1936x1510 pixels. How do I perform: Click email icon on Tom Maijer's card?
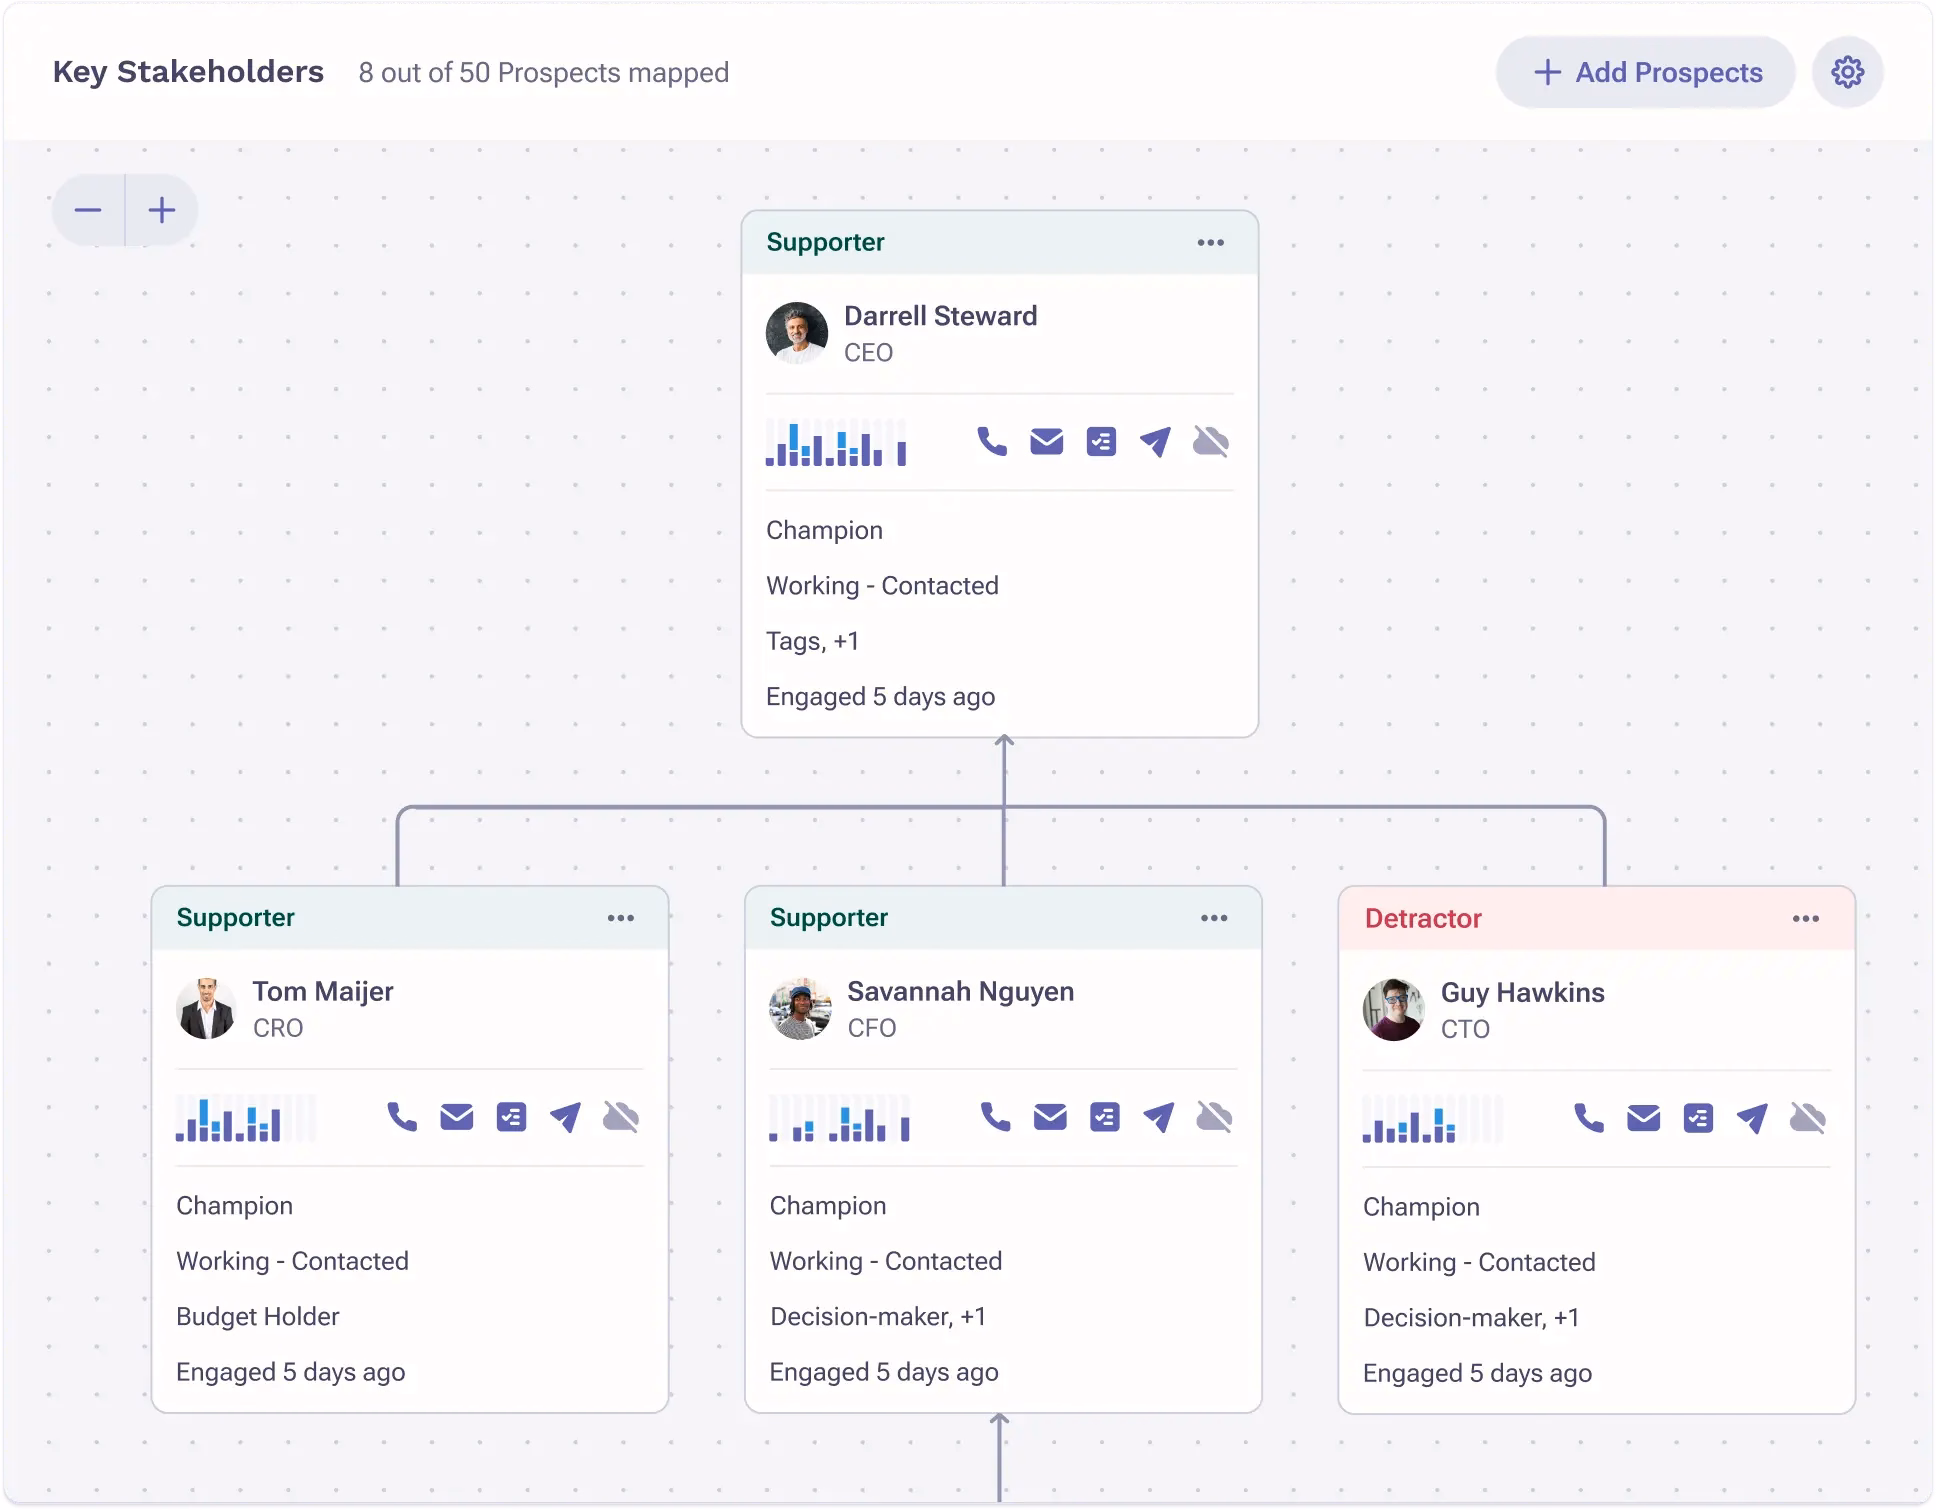click(456, 1117)
